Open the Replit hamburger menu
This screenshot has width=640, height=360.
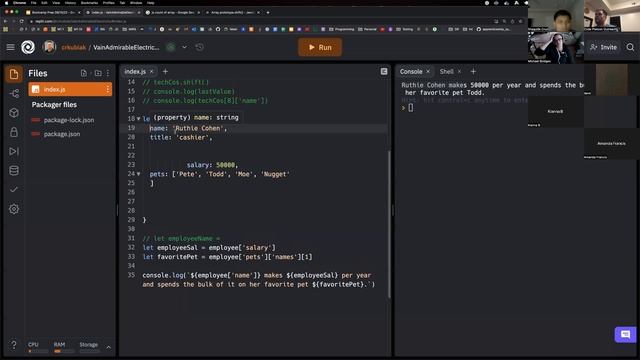click(x=10, y=47)
